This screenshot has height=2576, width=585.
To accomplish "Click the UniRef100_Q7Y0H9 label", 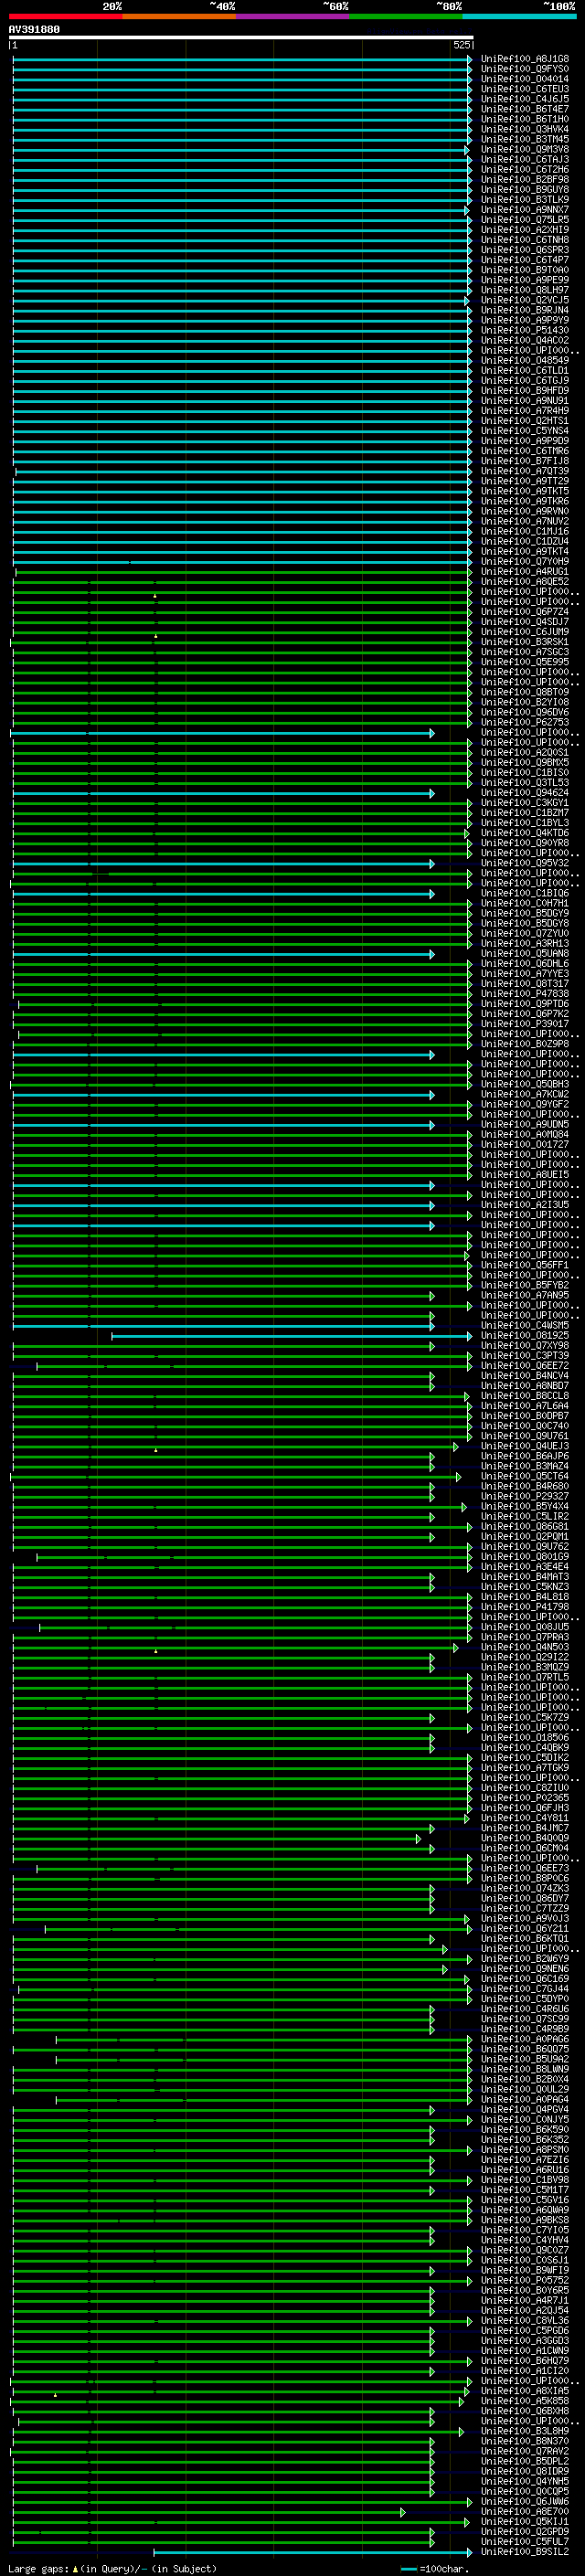I will pos(525,561).
